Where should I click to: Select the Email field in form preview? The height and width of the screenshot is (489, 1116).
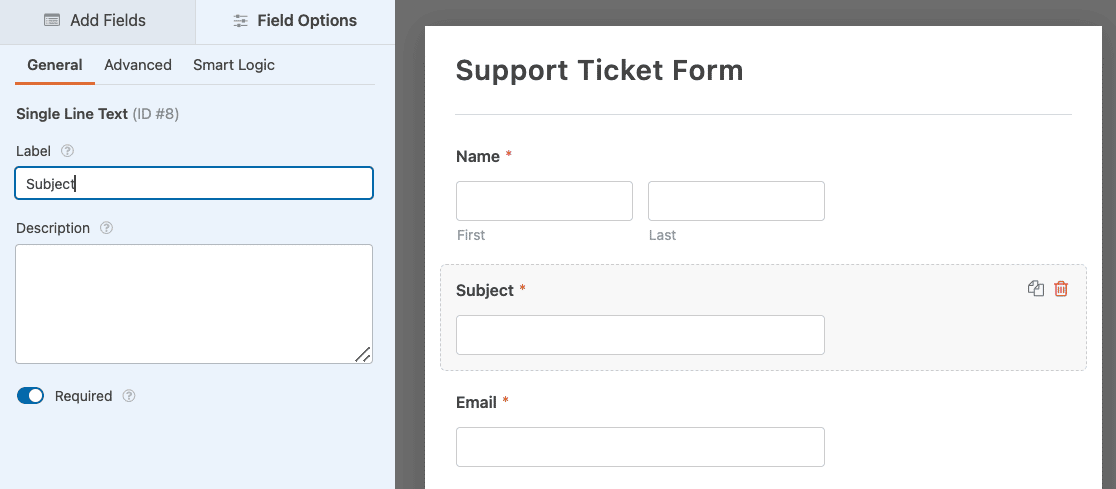tap(641, 447)
